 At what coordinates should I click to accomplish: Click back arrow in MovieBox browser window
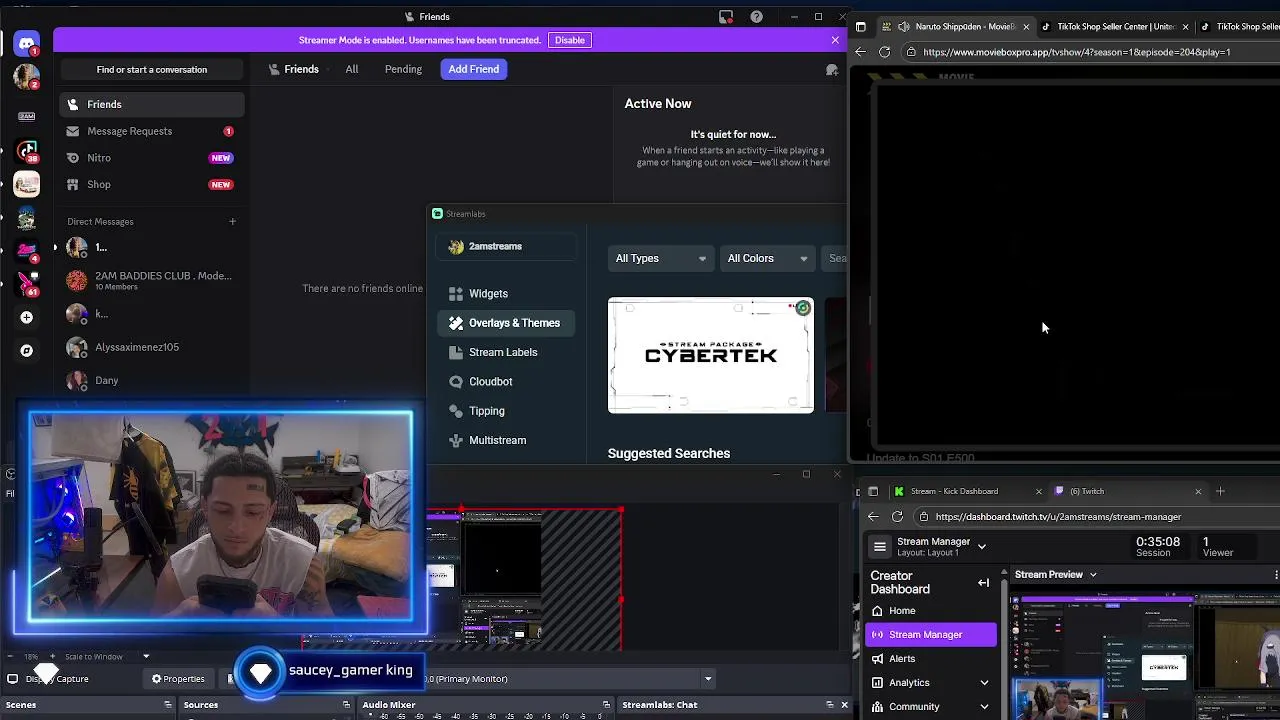[x=861, y=52]
